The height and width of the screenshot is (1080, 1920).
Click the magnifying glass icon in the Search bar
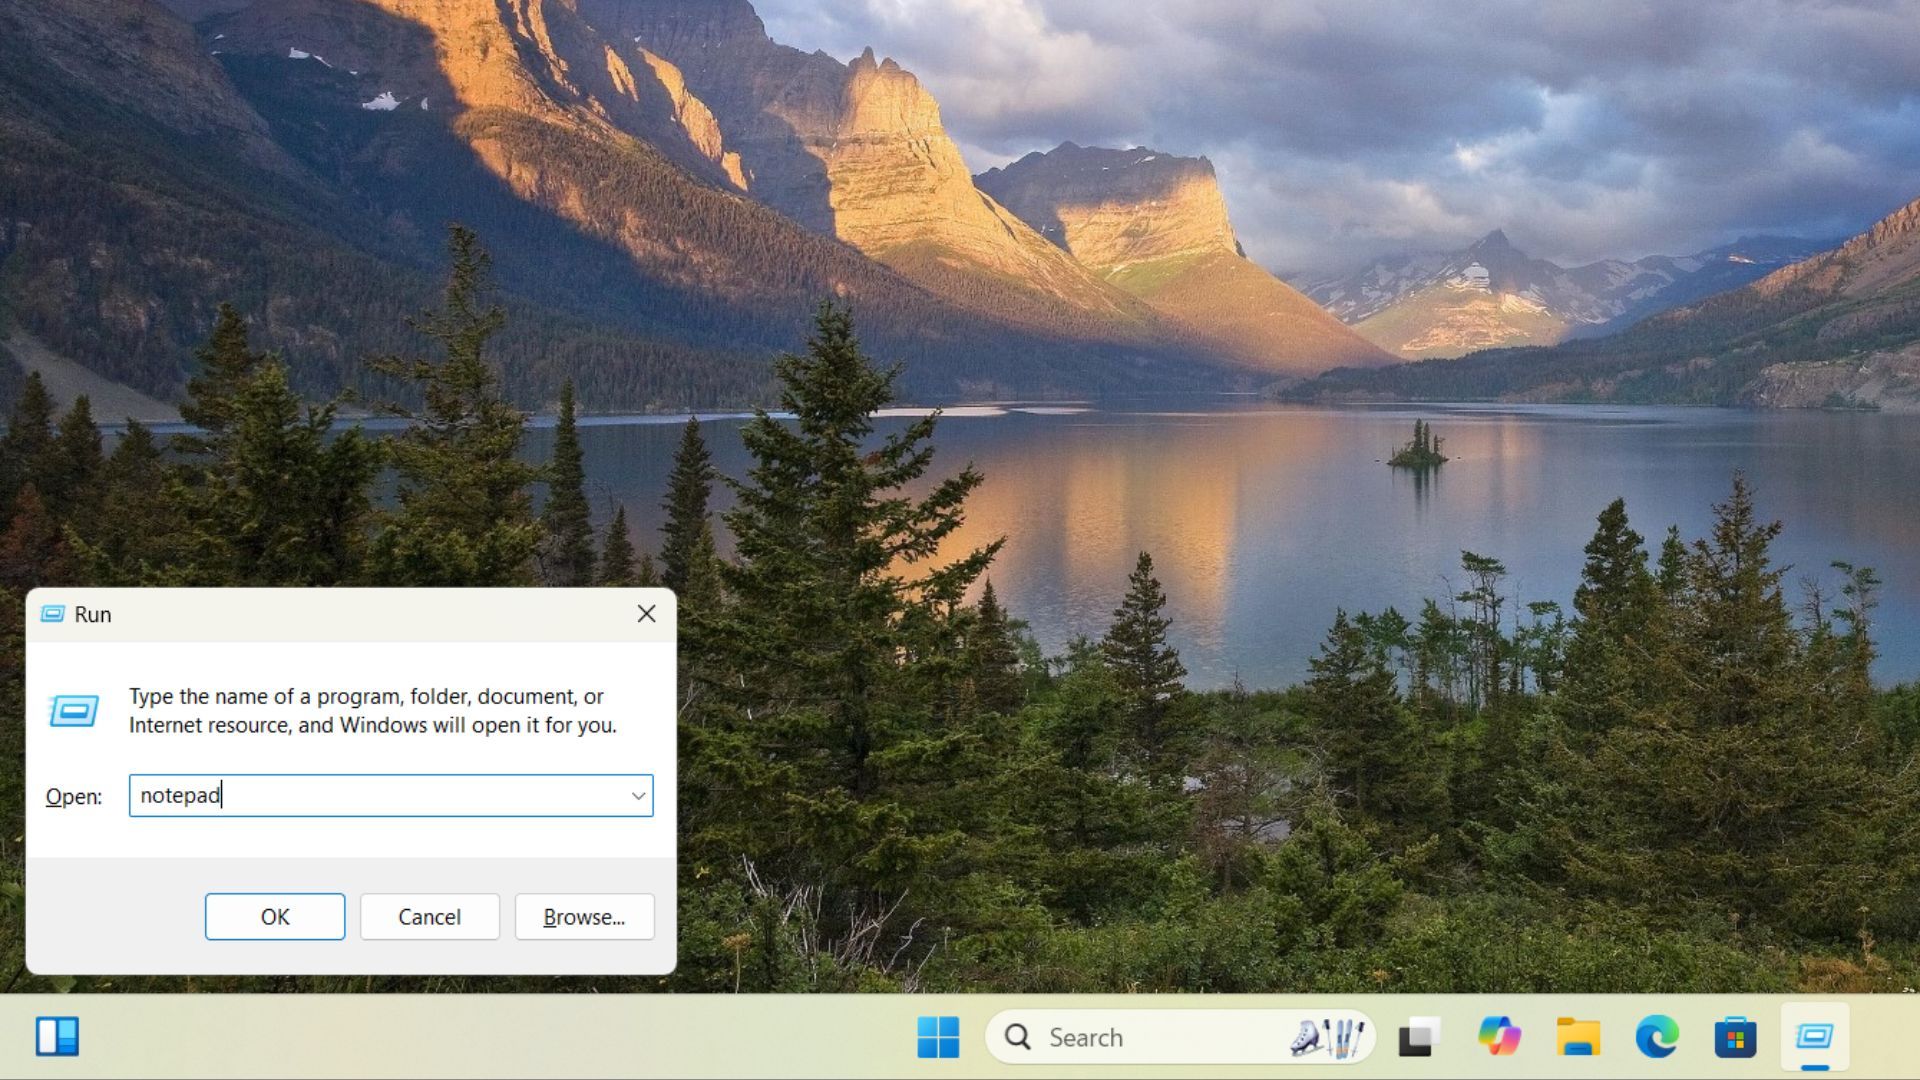tap(1017, 1037)
